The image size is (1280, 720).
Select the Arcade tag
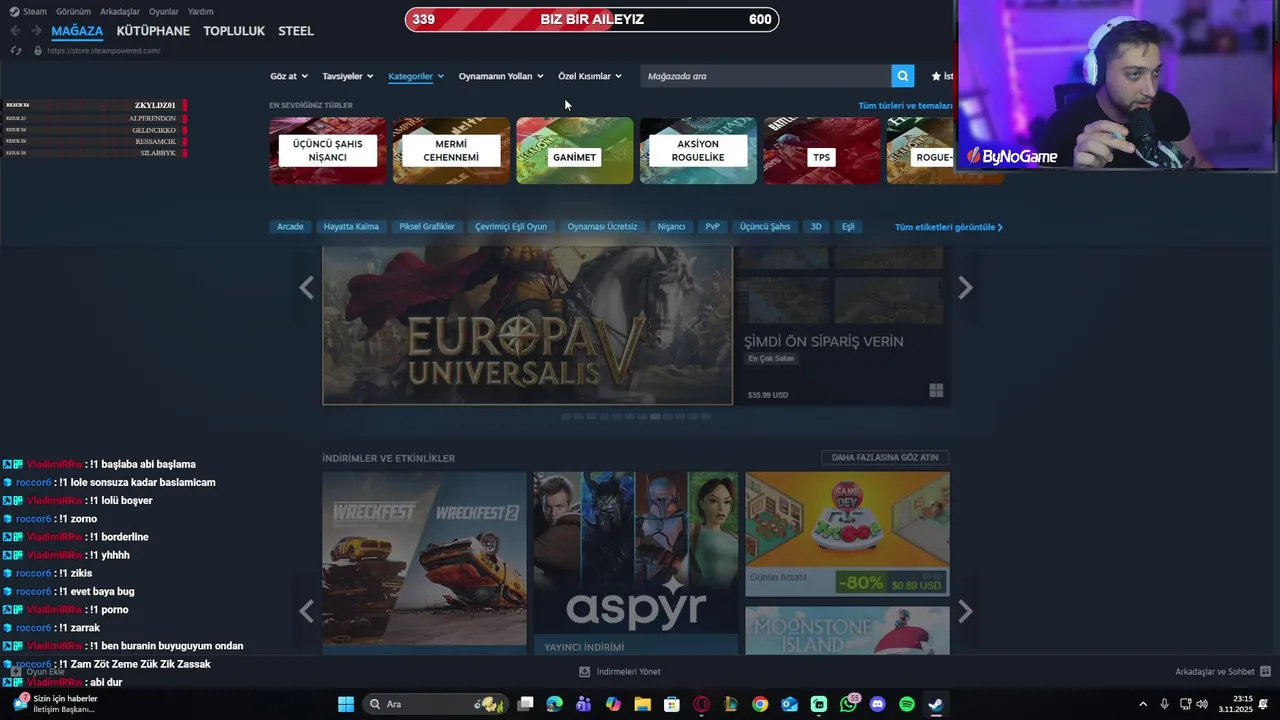pos(290,227)
